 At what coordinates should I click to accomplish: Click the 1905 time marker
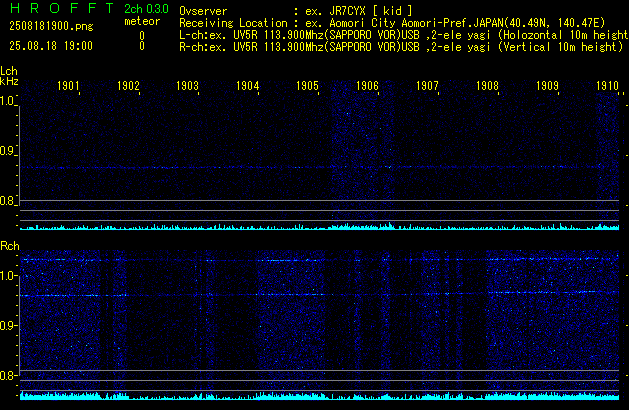pos(307,86)
